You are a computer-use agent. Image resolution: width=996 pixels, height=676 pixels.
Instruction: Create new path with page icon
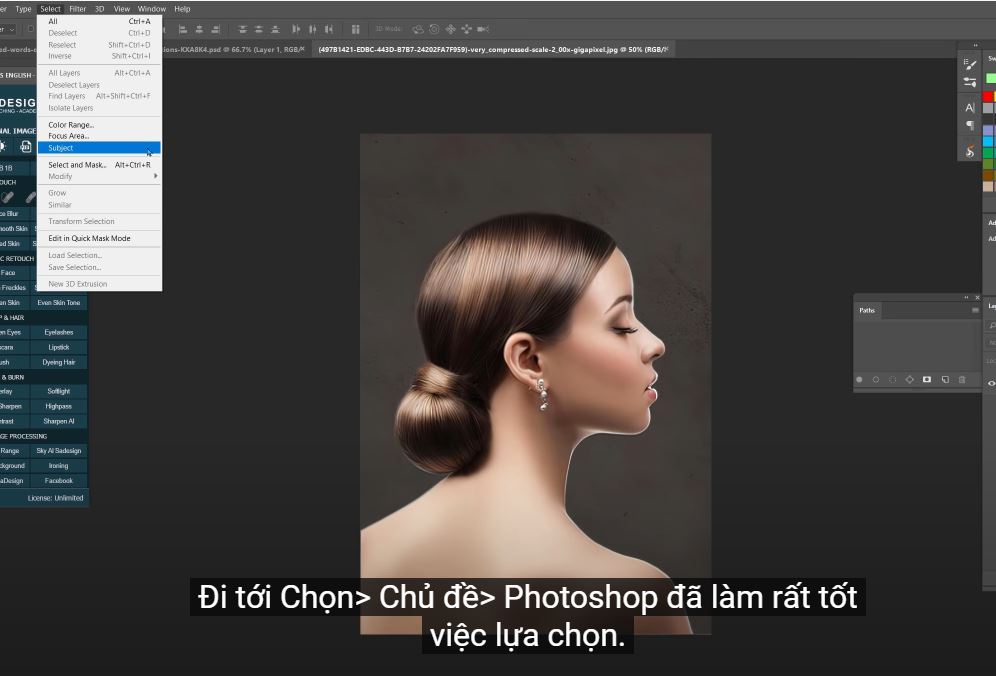pos(945,380)
